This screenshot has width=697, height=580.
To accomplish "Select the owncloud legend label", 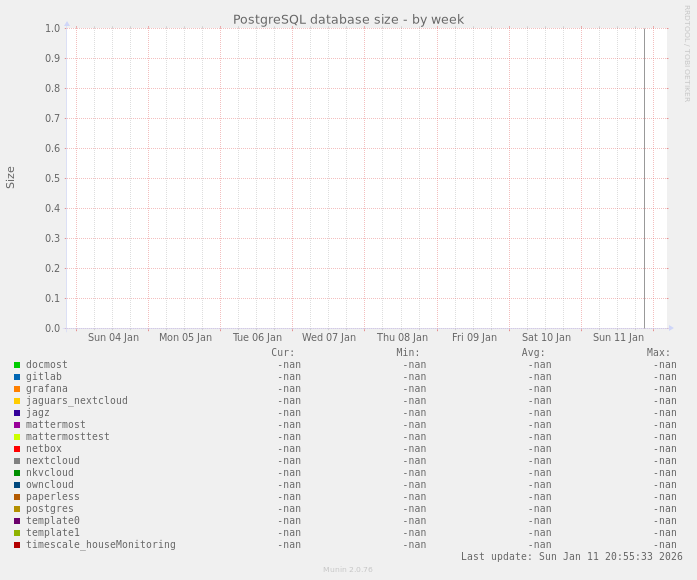I will pos(50,485).
